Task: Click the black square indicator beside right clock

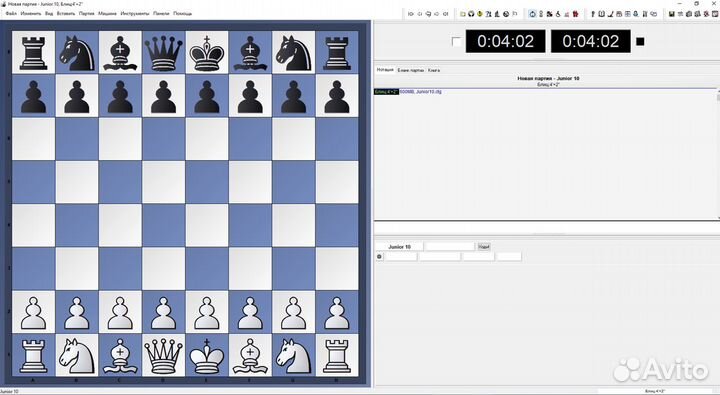Action: [640, 42]
